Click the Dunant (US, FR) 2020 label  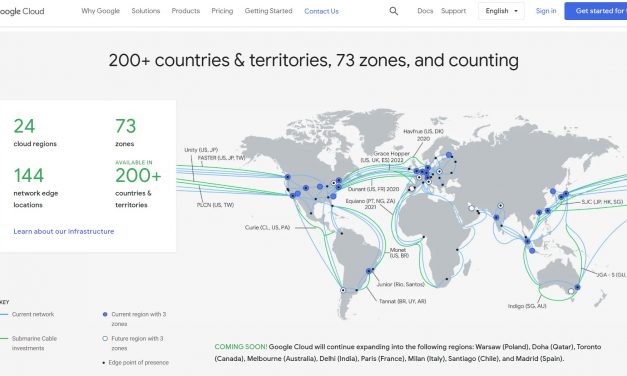373,189
